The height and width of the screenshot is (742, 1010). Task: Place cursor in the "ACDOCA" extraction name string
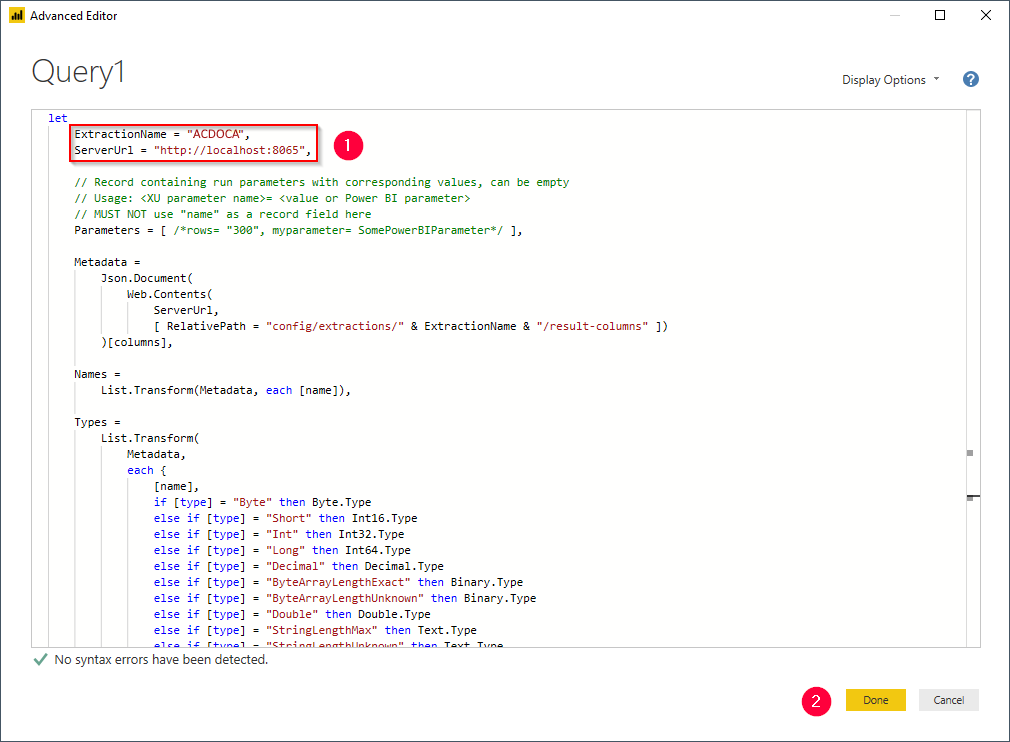(x=216, y=134)
